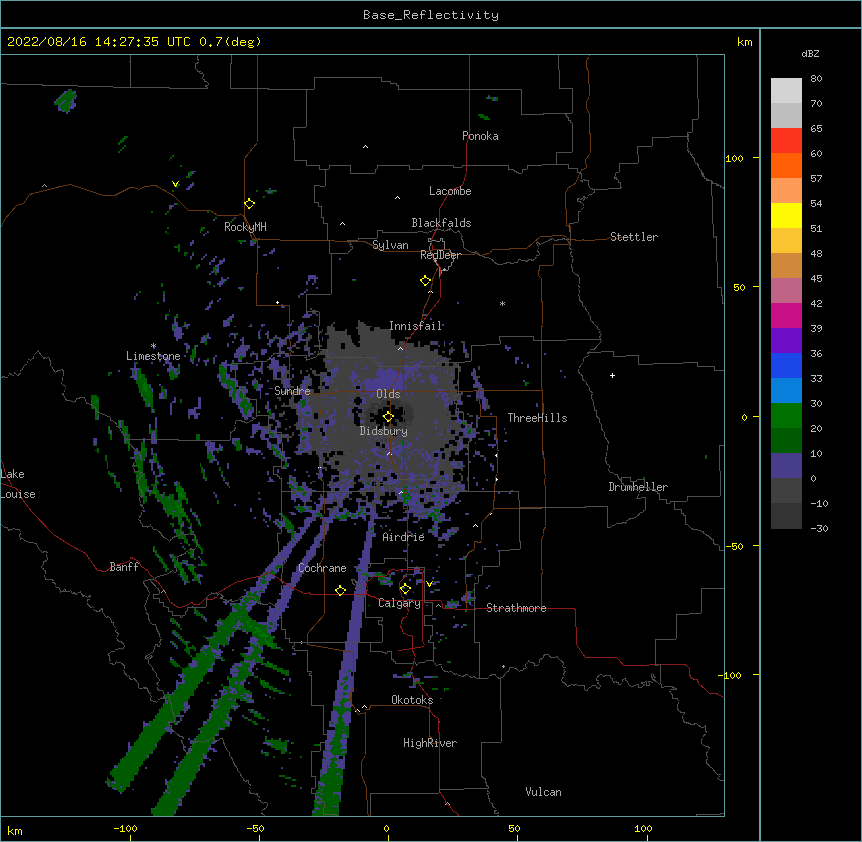Click the Didsbury town label
The image size is (862, 842).
click(x=384, y=431)
